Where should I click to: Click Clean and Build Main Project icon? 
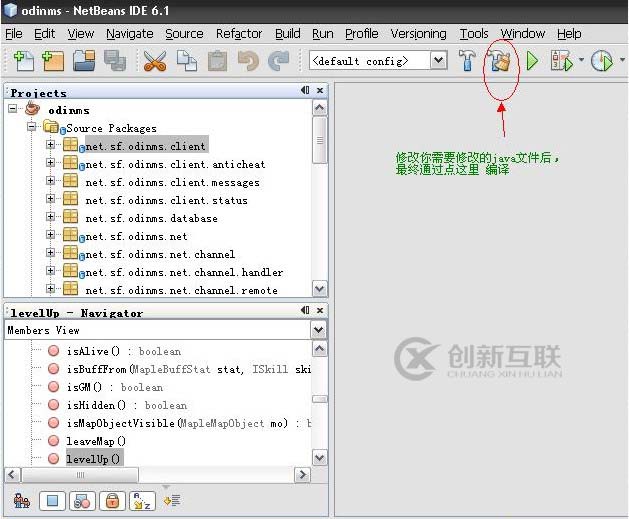pyautogui.click(x=500, y=61)
